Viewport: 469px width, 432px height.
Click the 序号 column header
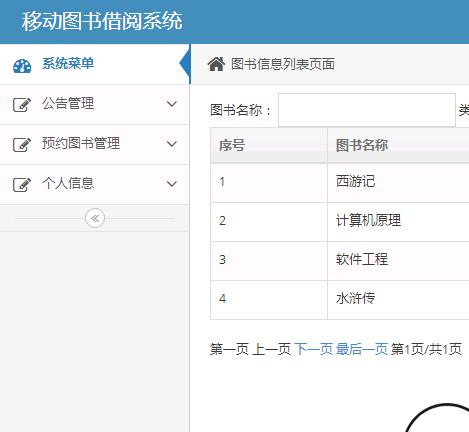pos(269,145)
